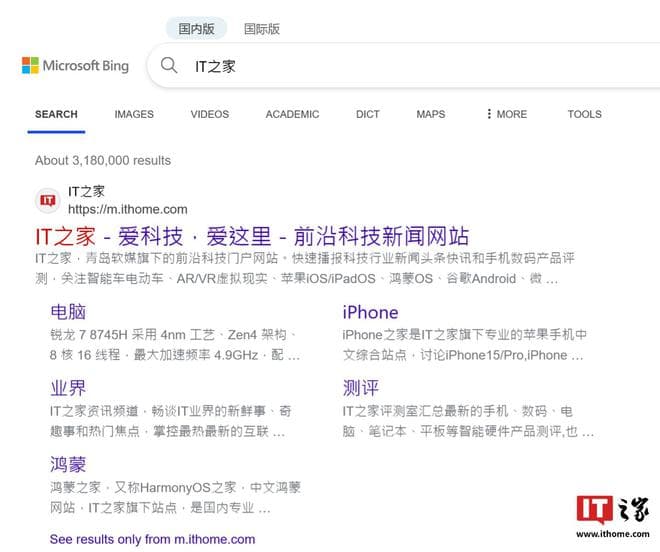The height and width of the screenshot is (552, 660).
Task: Click the IT之家 site favicon
Action: [x=47, y=200]
